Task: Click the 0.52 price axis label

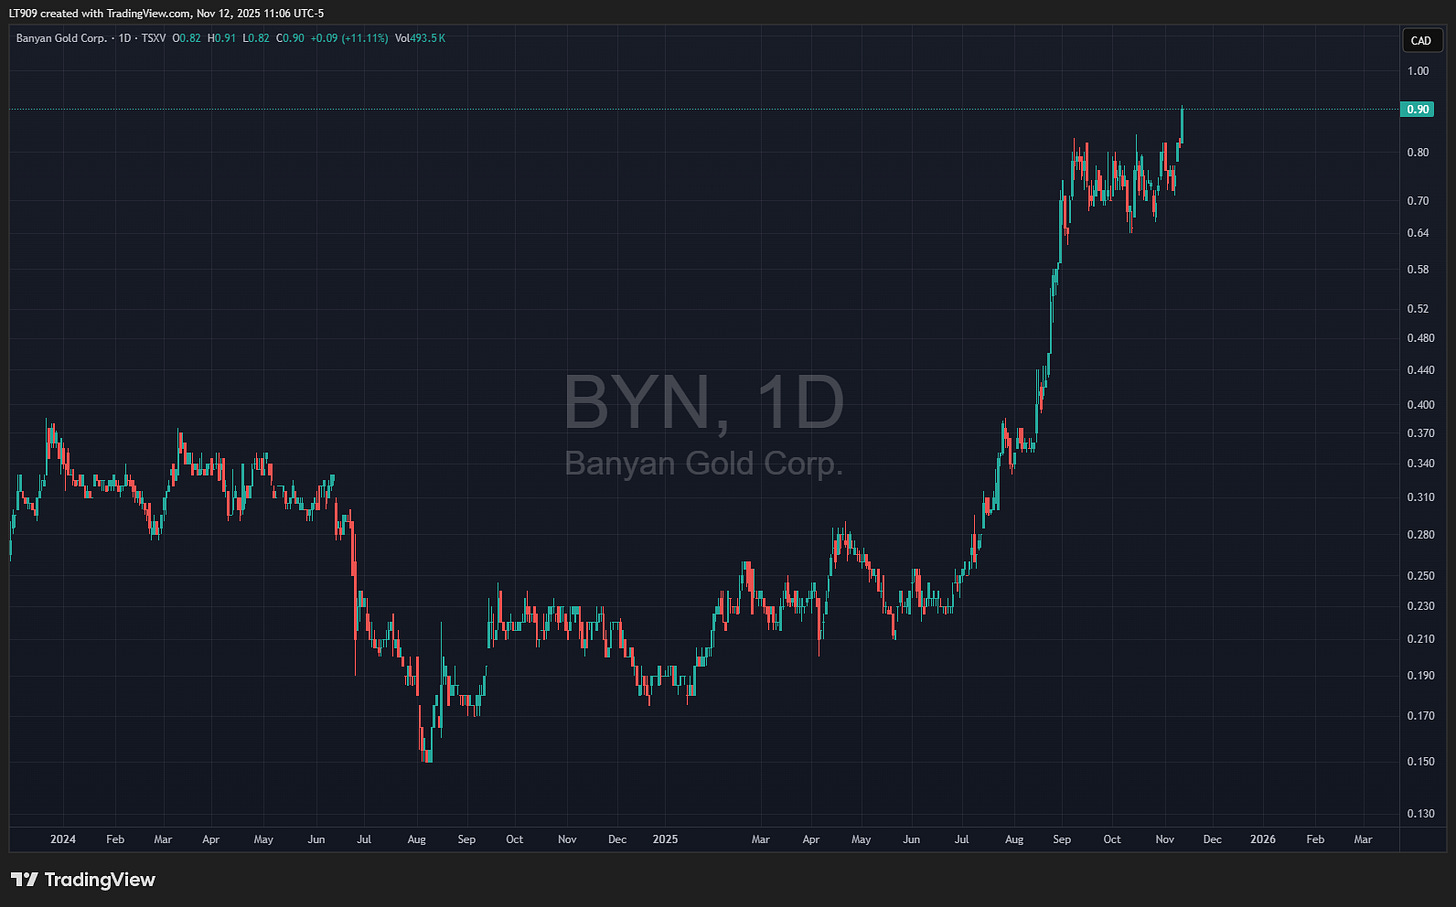Action: (1417, 309)
